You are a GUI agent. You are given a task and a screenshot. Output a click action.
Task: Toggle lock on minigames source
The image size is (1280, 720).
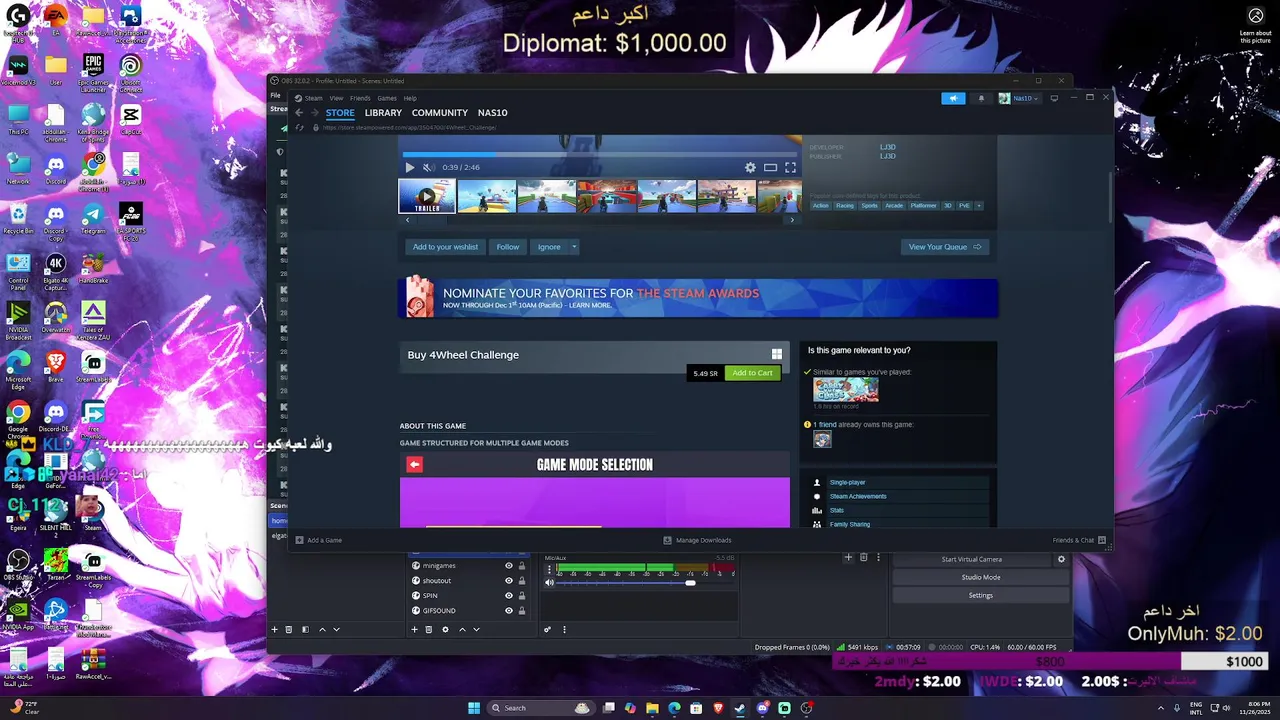(521, 566)
